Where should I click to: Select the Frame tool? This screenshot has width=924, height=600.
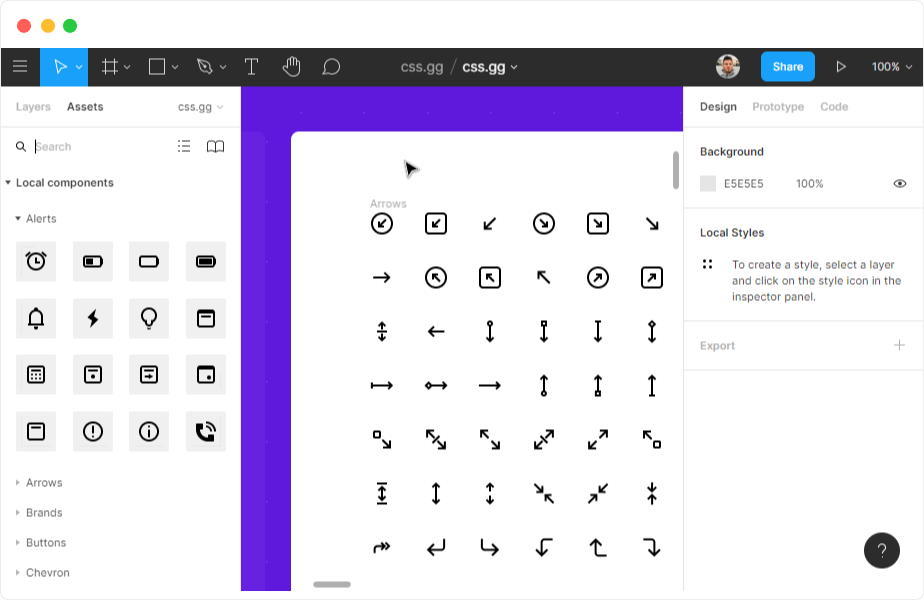(110, 67)
